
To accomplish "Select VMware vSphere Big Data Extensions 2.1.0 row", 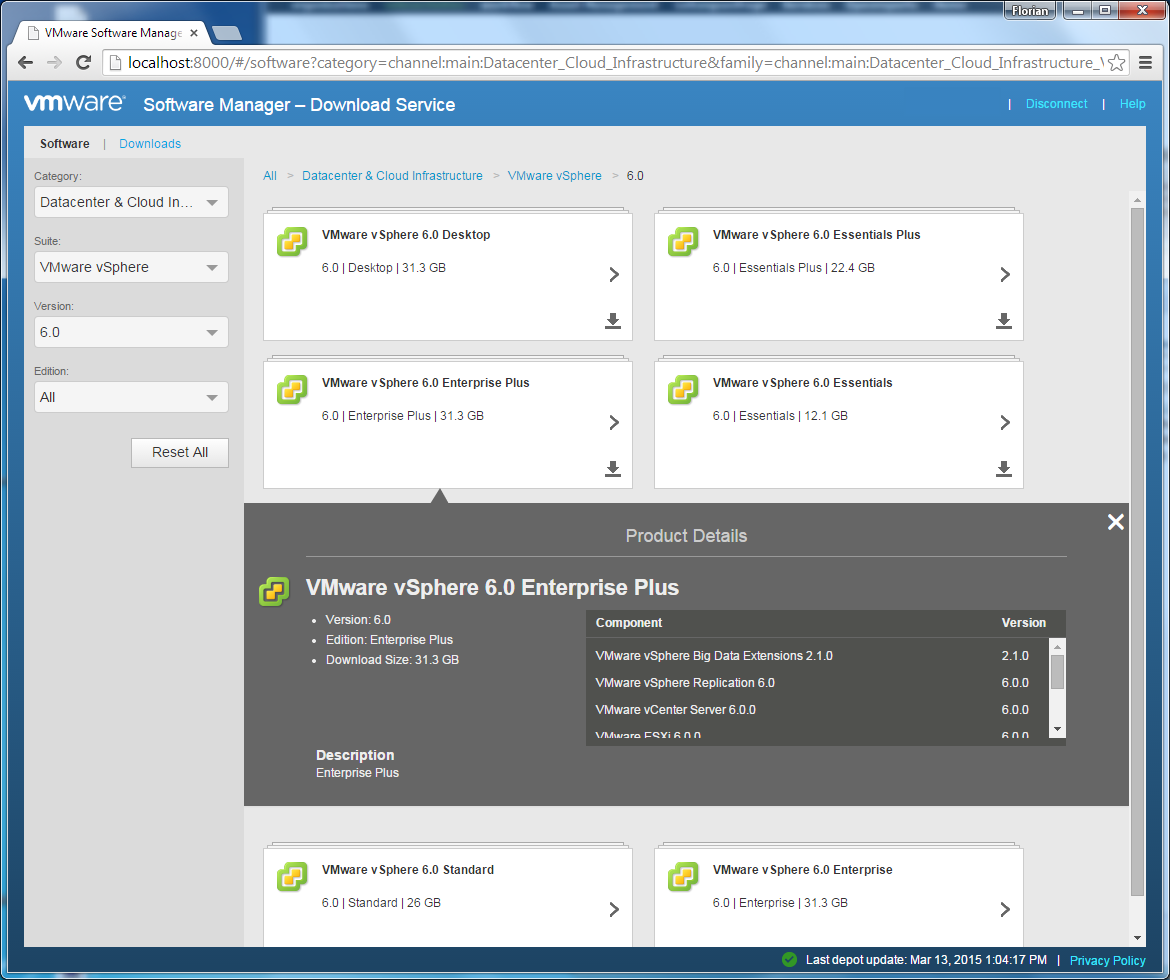I will click(817, 656).
